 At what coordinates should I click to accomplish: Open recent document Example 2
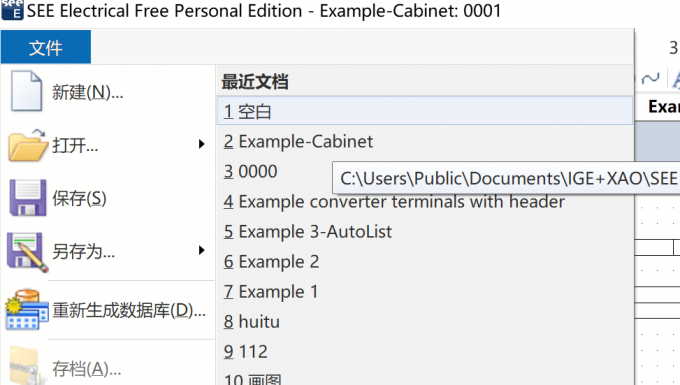[x=425, y=261]
